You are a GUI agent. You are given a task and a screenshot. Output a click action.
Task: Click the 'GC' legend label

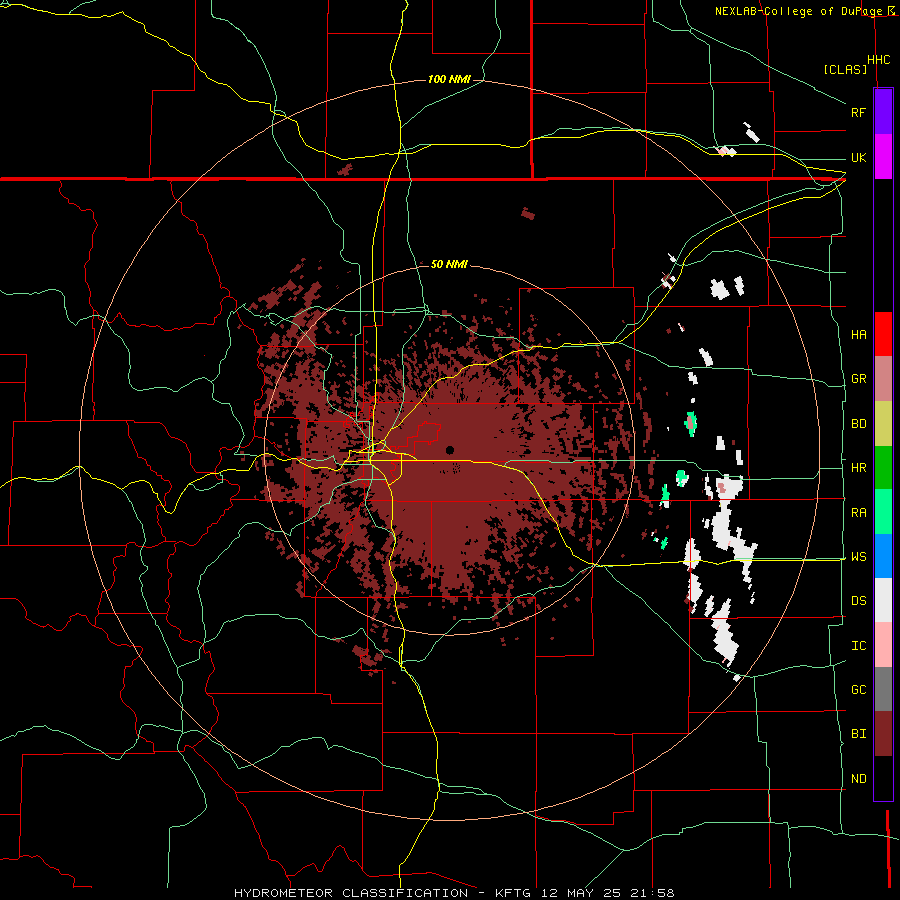pyautogui.click(x=858, y=690)
